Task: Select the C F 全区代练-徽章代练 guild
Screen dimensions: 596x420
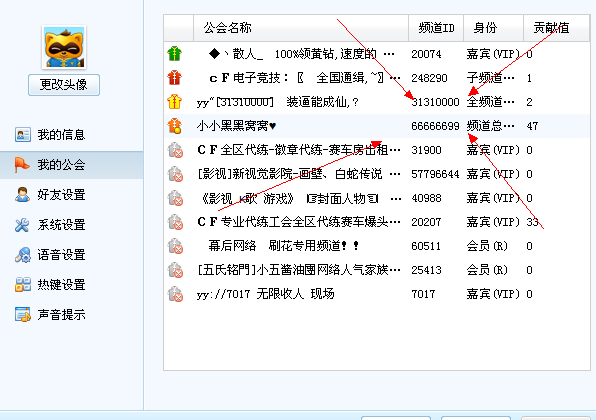Action: (299, 150)
